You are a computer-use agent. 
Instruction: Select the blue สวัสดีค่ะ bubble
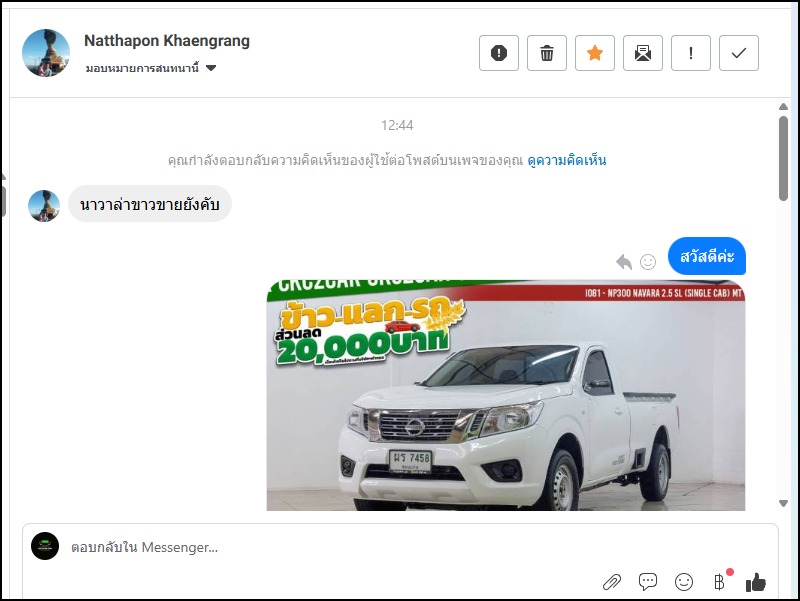click(707, 256)
